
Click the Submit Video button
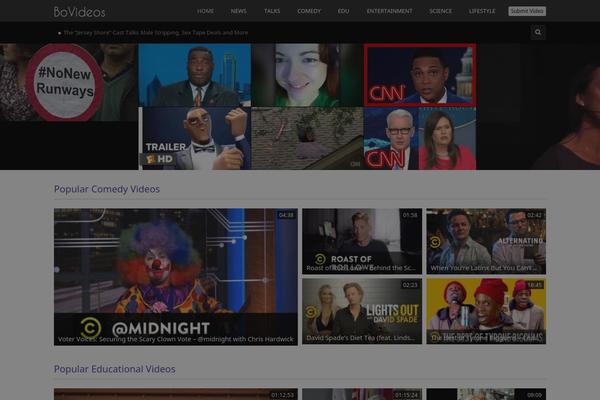coord(527,11)
